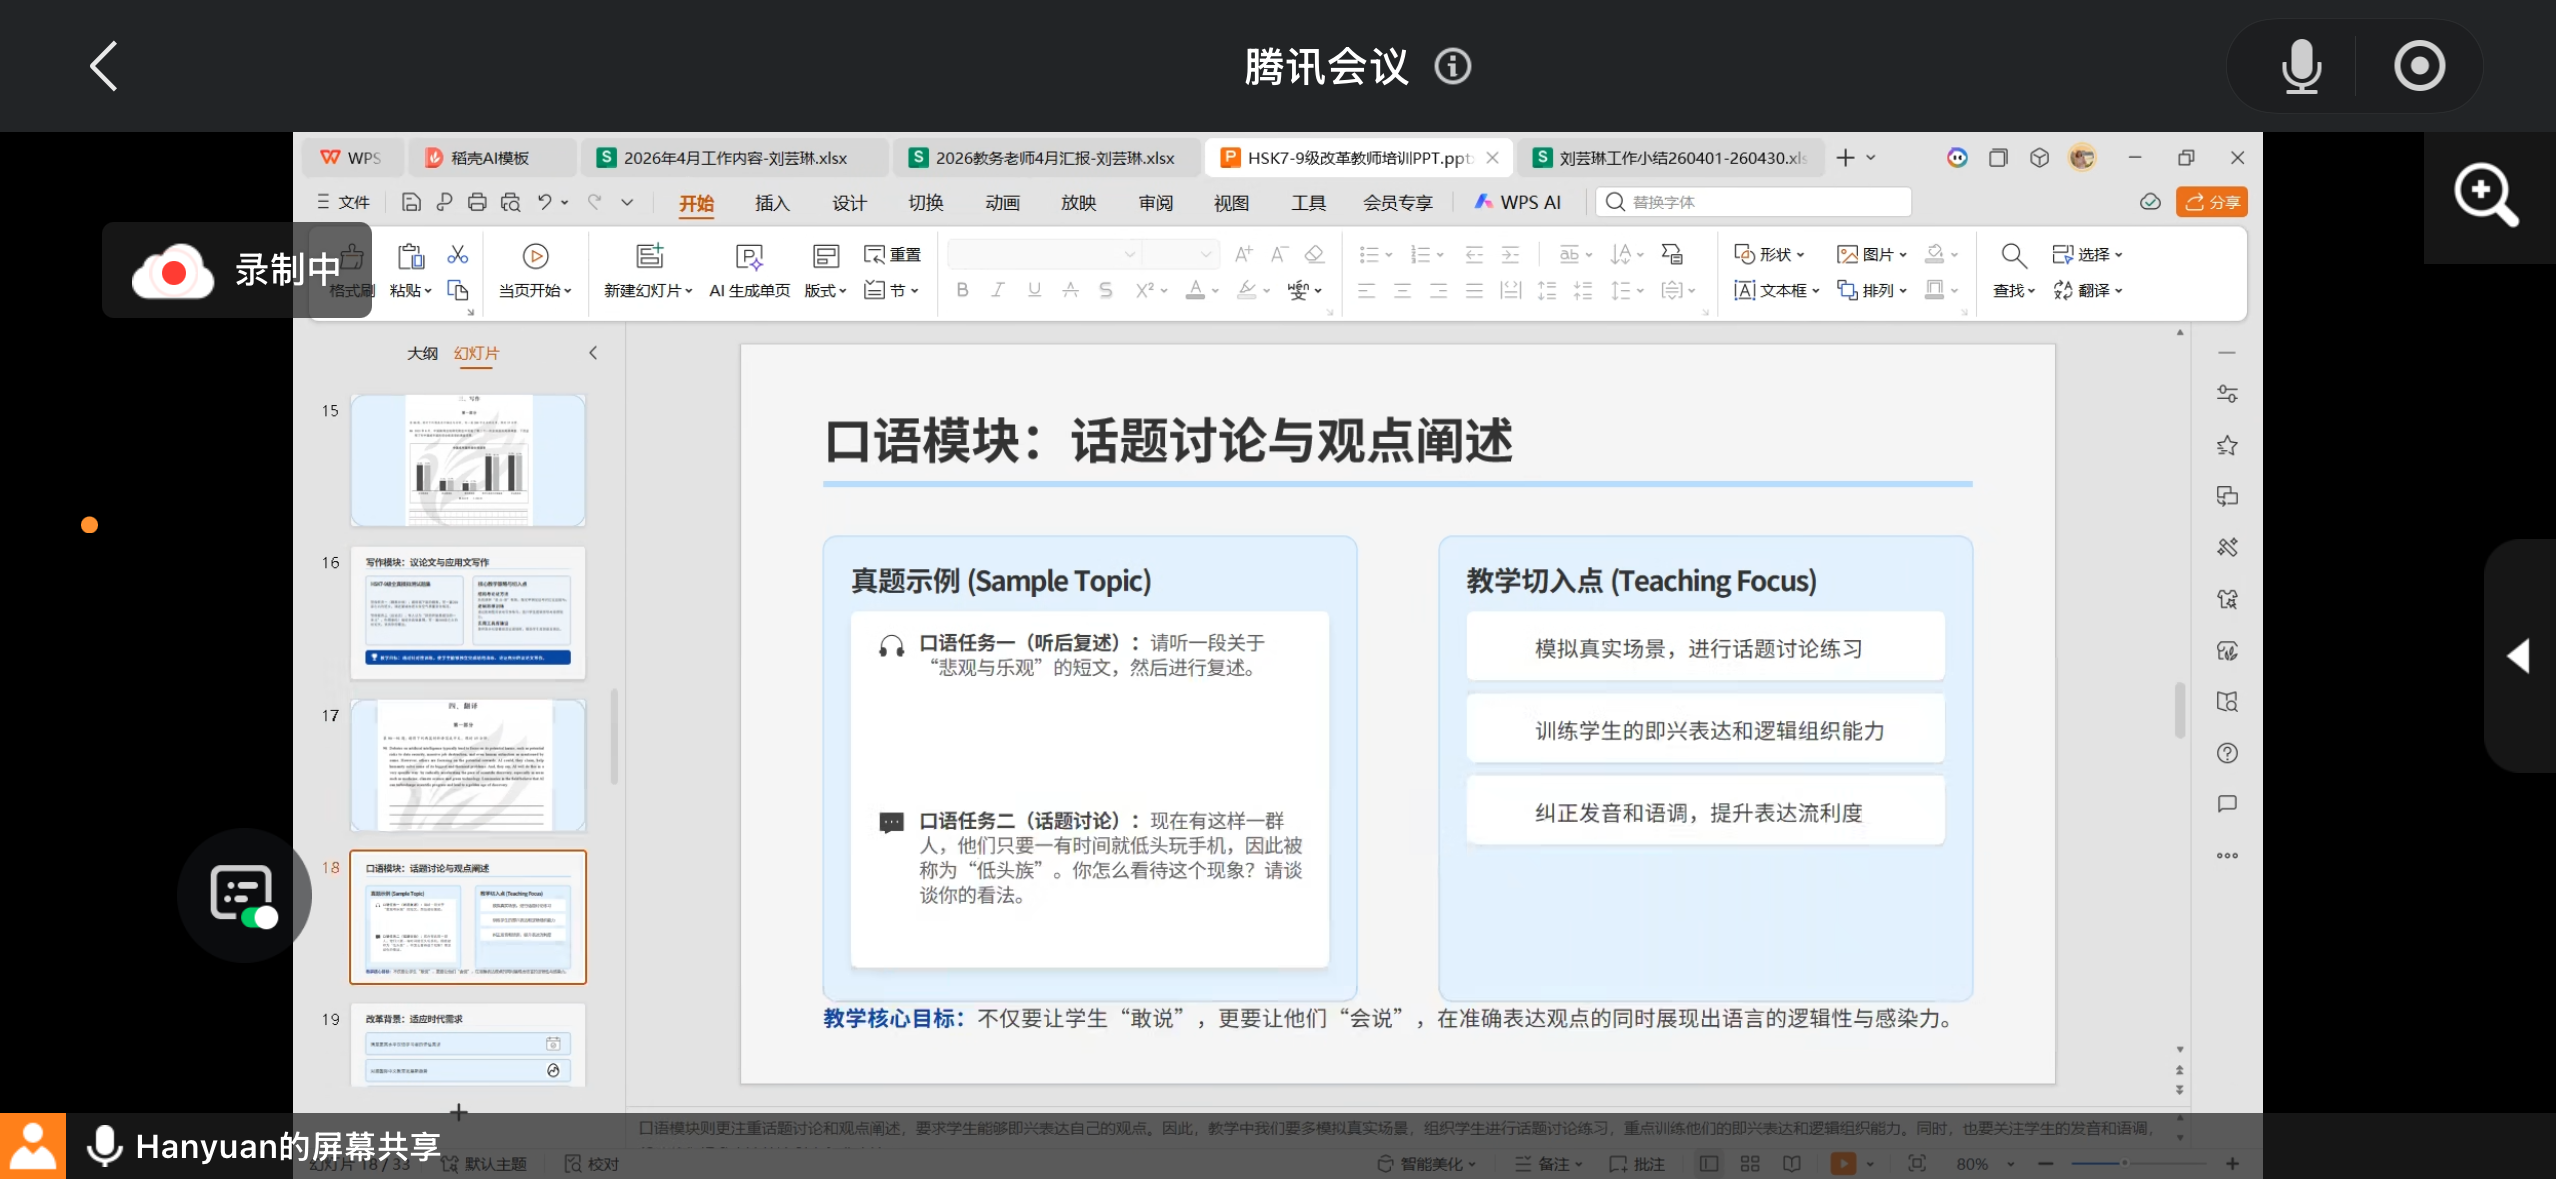
Task: Expand the side panel arrow at right edge
Action: click(2518, 656)
